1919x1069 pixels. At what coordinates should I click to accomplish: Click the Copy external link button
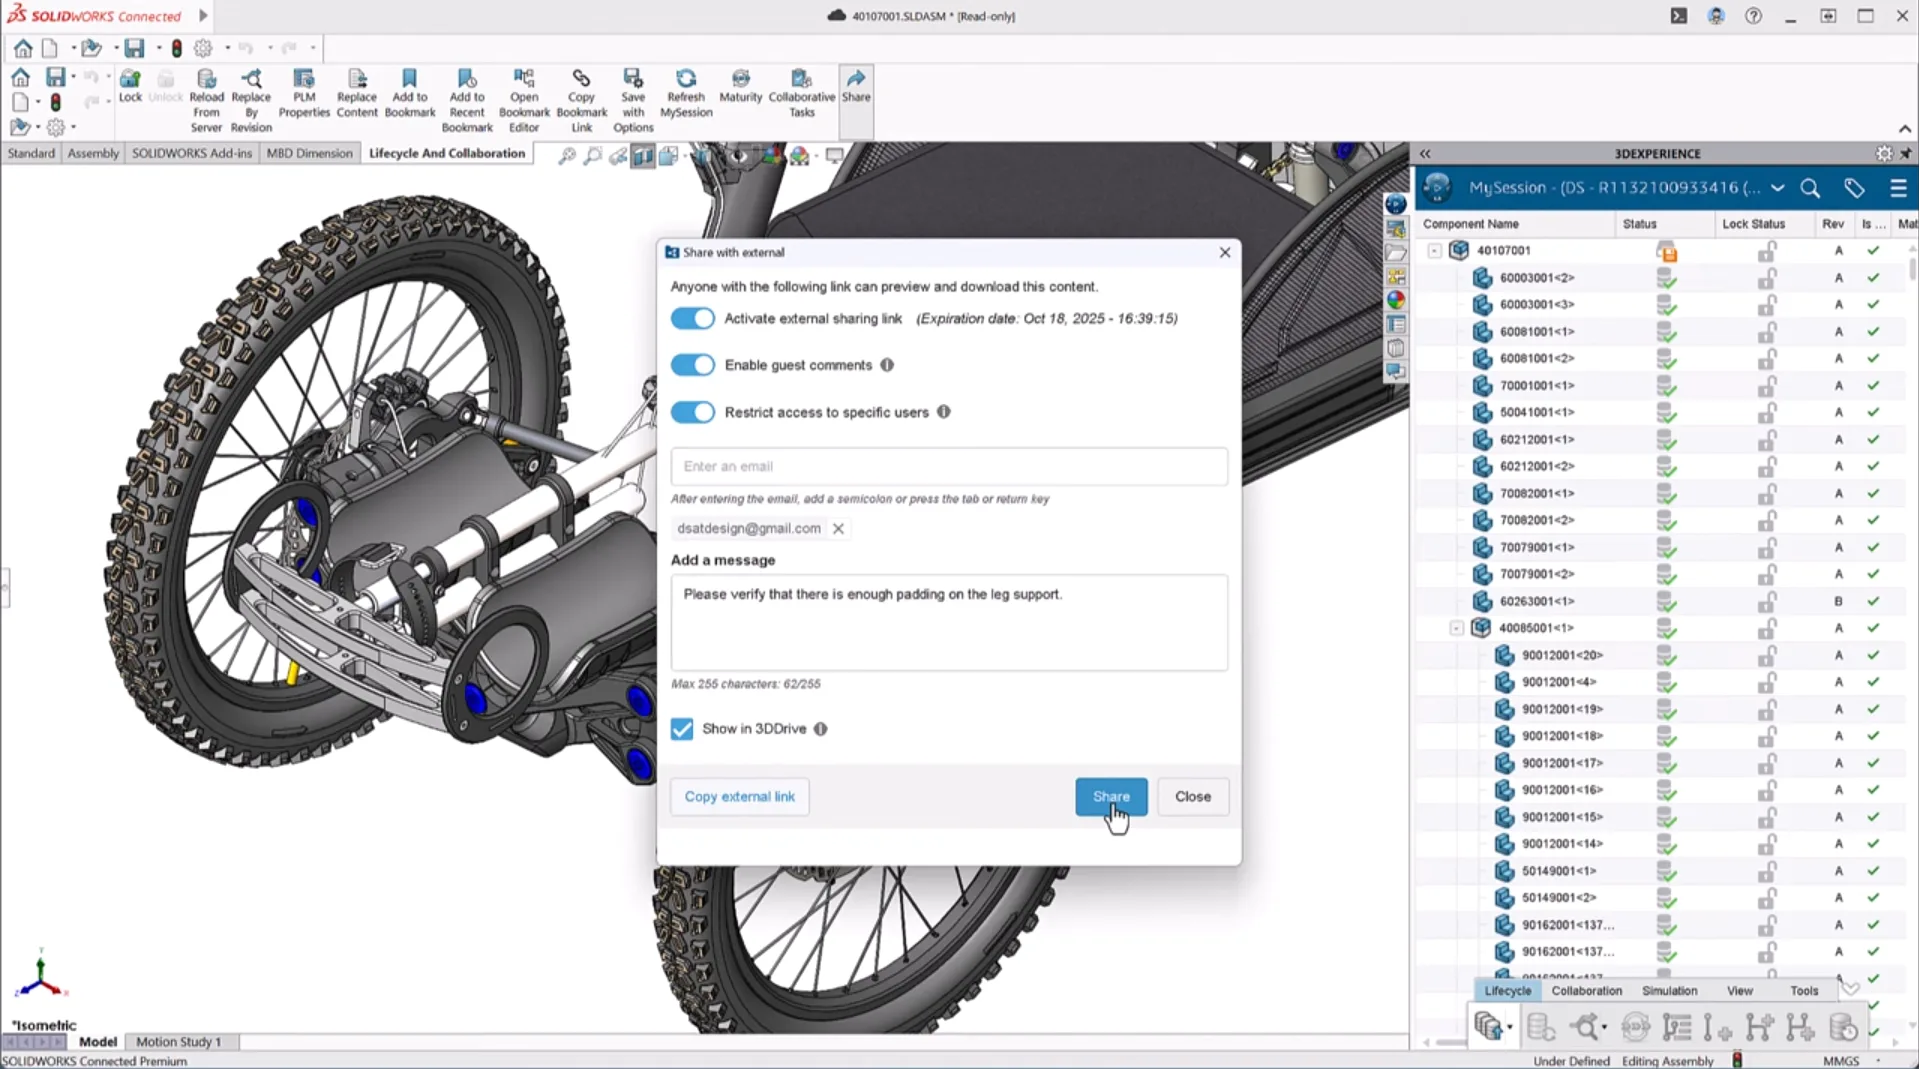(x=739, y=797)
